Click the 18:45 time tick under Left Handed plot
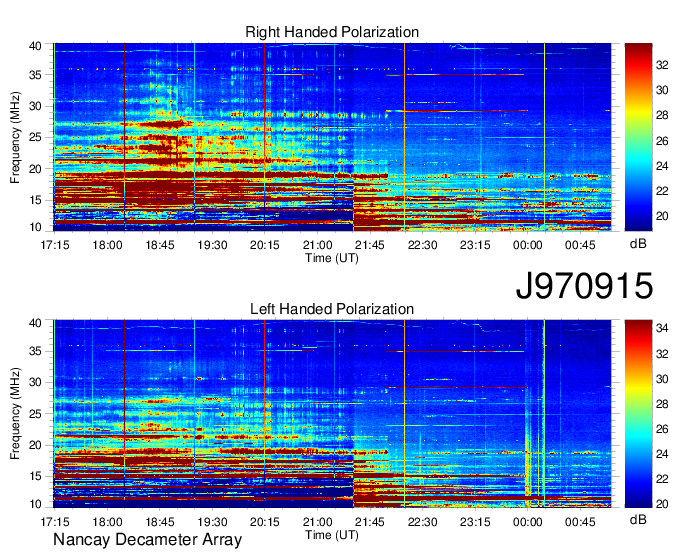 coord(160,522)
